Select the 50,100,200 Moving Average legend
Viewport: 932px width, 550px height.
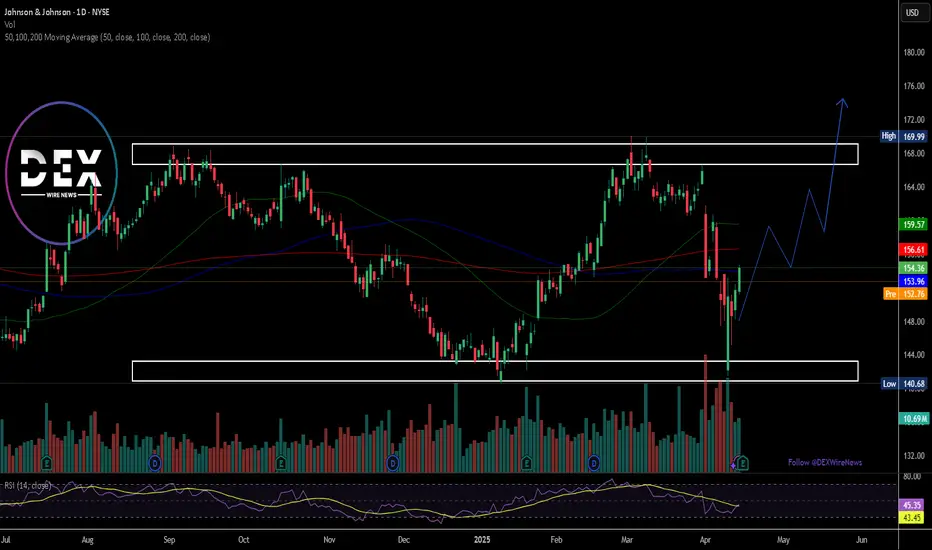[x=107, y=37]
